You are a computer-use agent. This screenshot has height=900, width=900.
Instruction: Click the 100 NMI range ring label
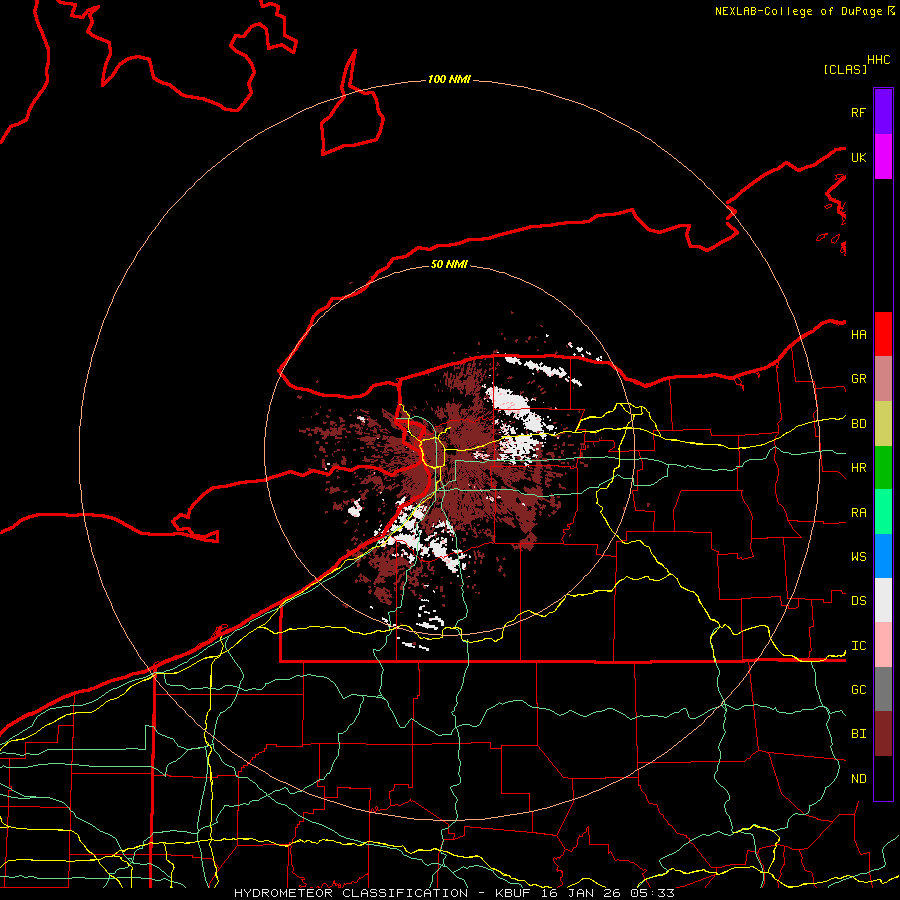click(x=449, y=79)
